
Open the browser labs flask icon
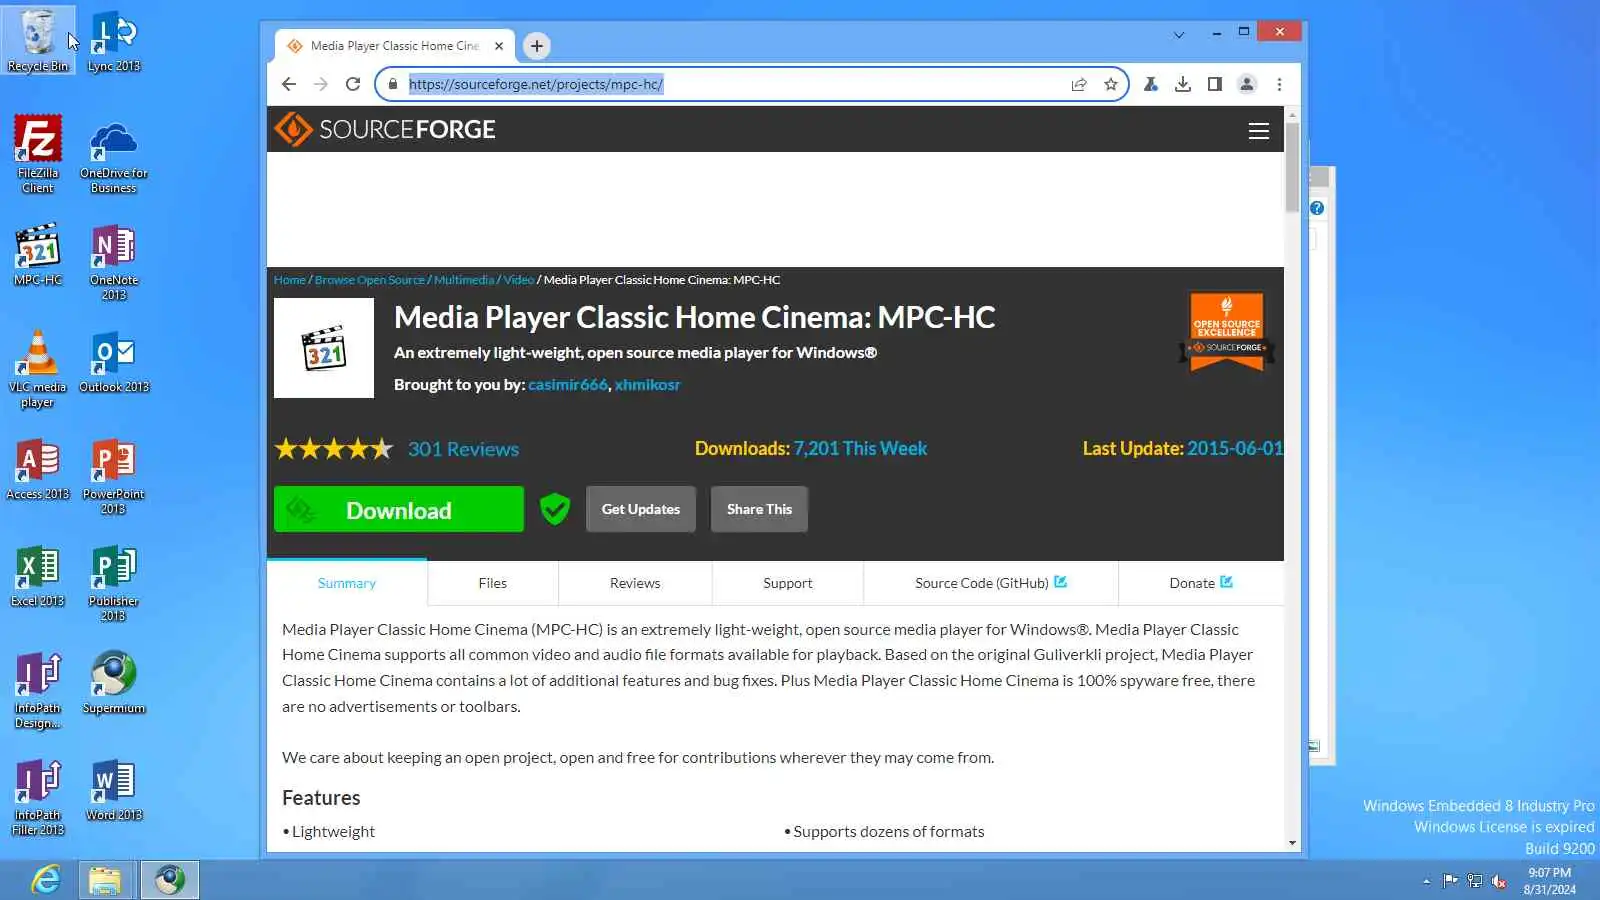tap(1151, 84)
